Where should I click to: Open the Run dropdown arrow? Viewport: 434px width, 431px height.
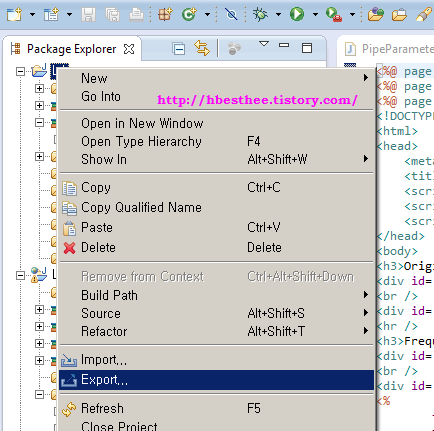click(315, 14)
